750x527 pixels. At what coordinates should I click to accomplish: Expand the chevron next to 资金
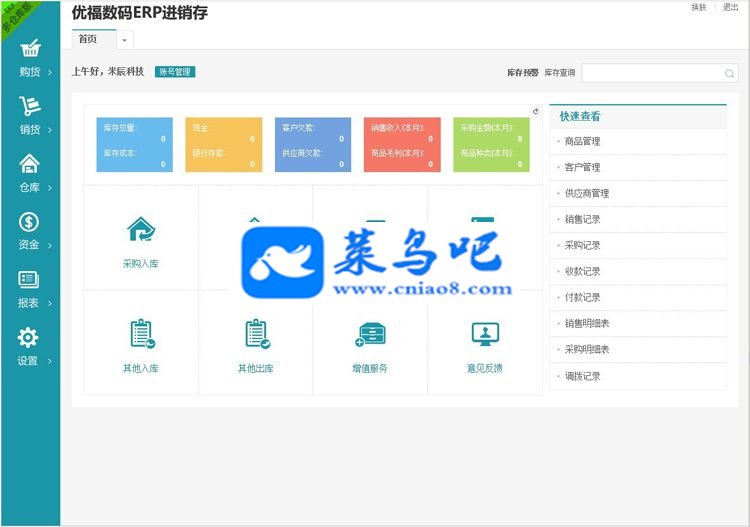pos(49,245)
